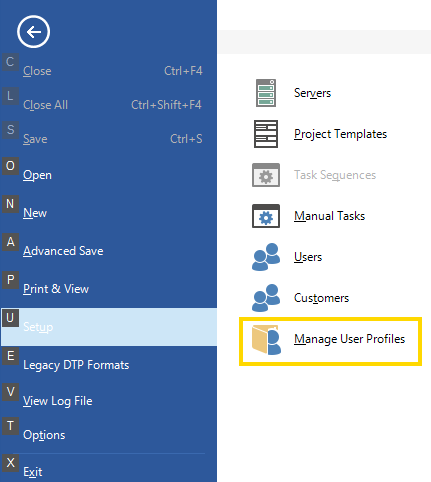Open the Manage User Profiles link
Screen dimensions: 431x482
click(349, 339)
